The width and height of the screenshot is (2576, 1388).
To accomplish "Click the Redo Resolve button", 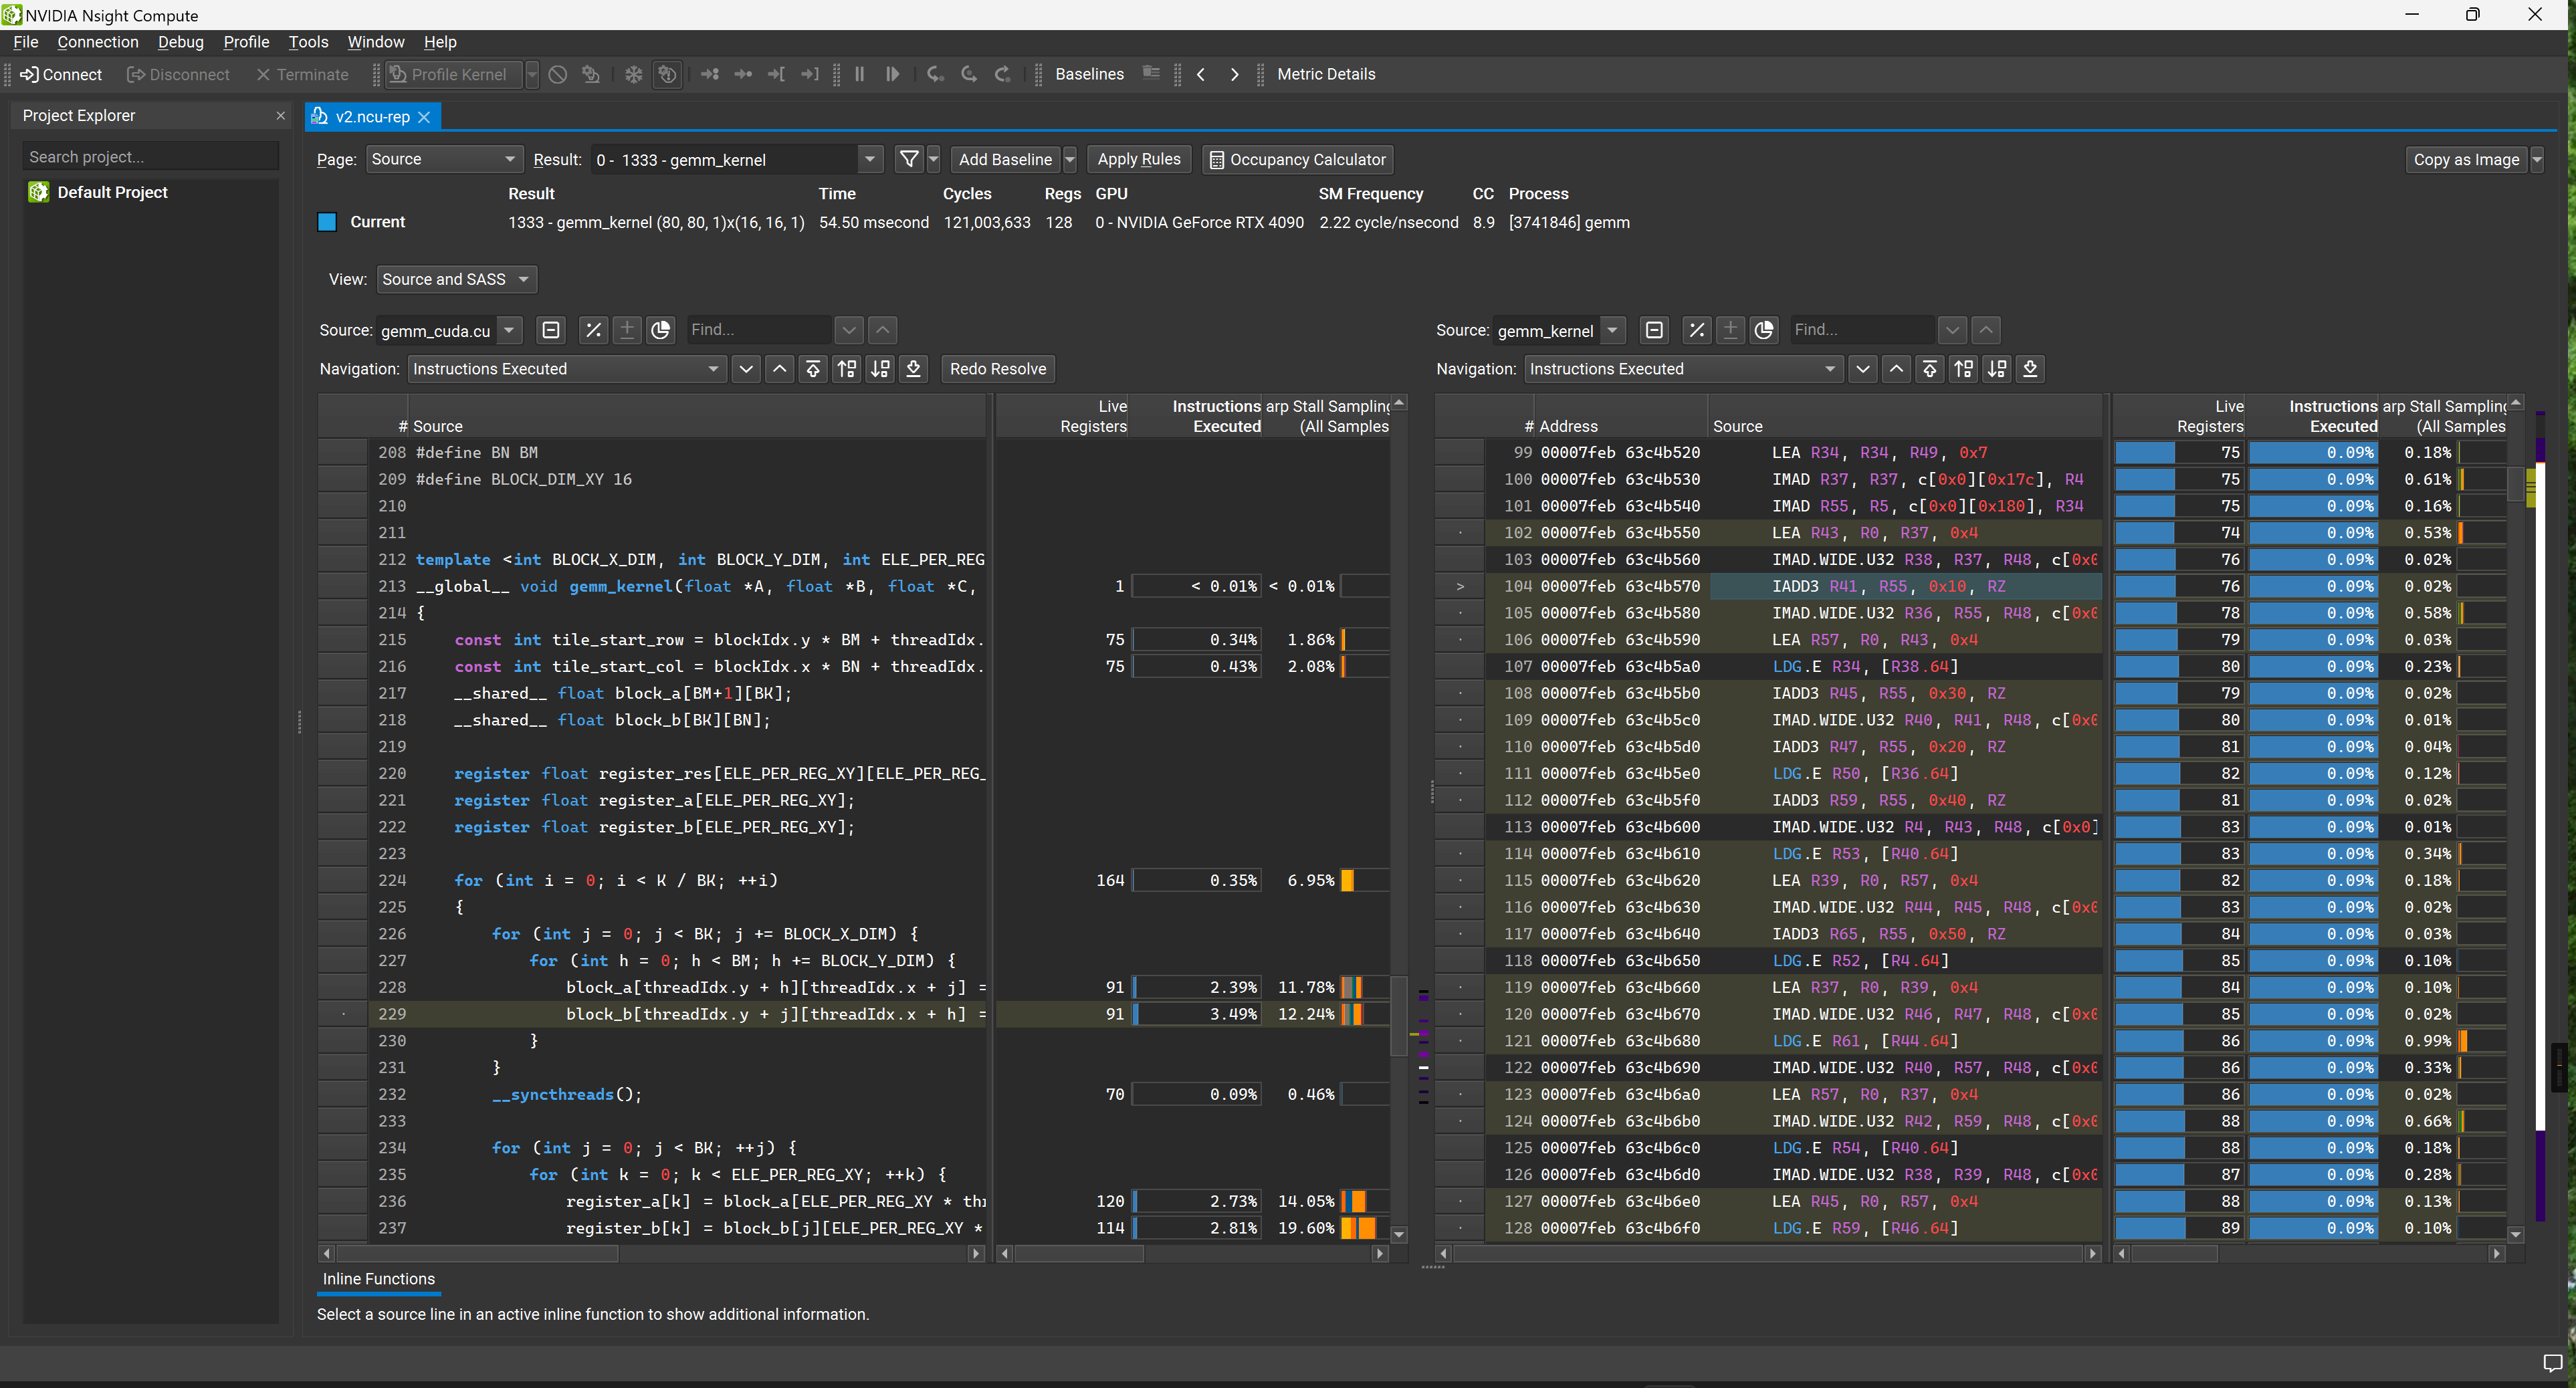I will point(997,369).
